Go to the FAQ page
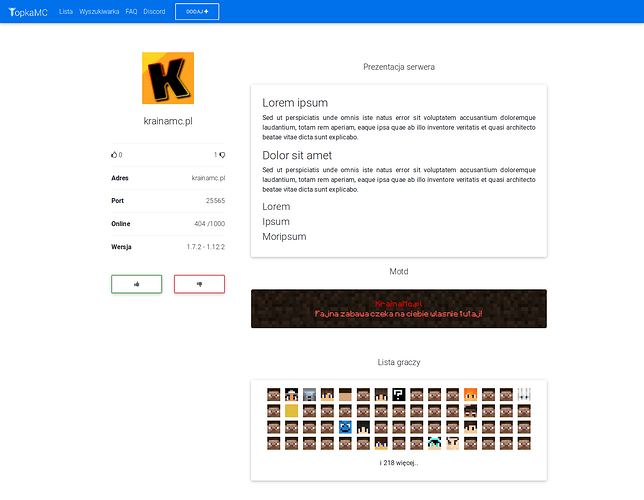The image size is (644, 500). click(x=131, y=11)
